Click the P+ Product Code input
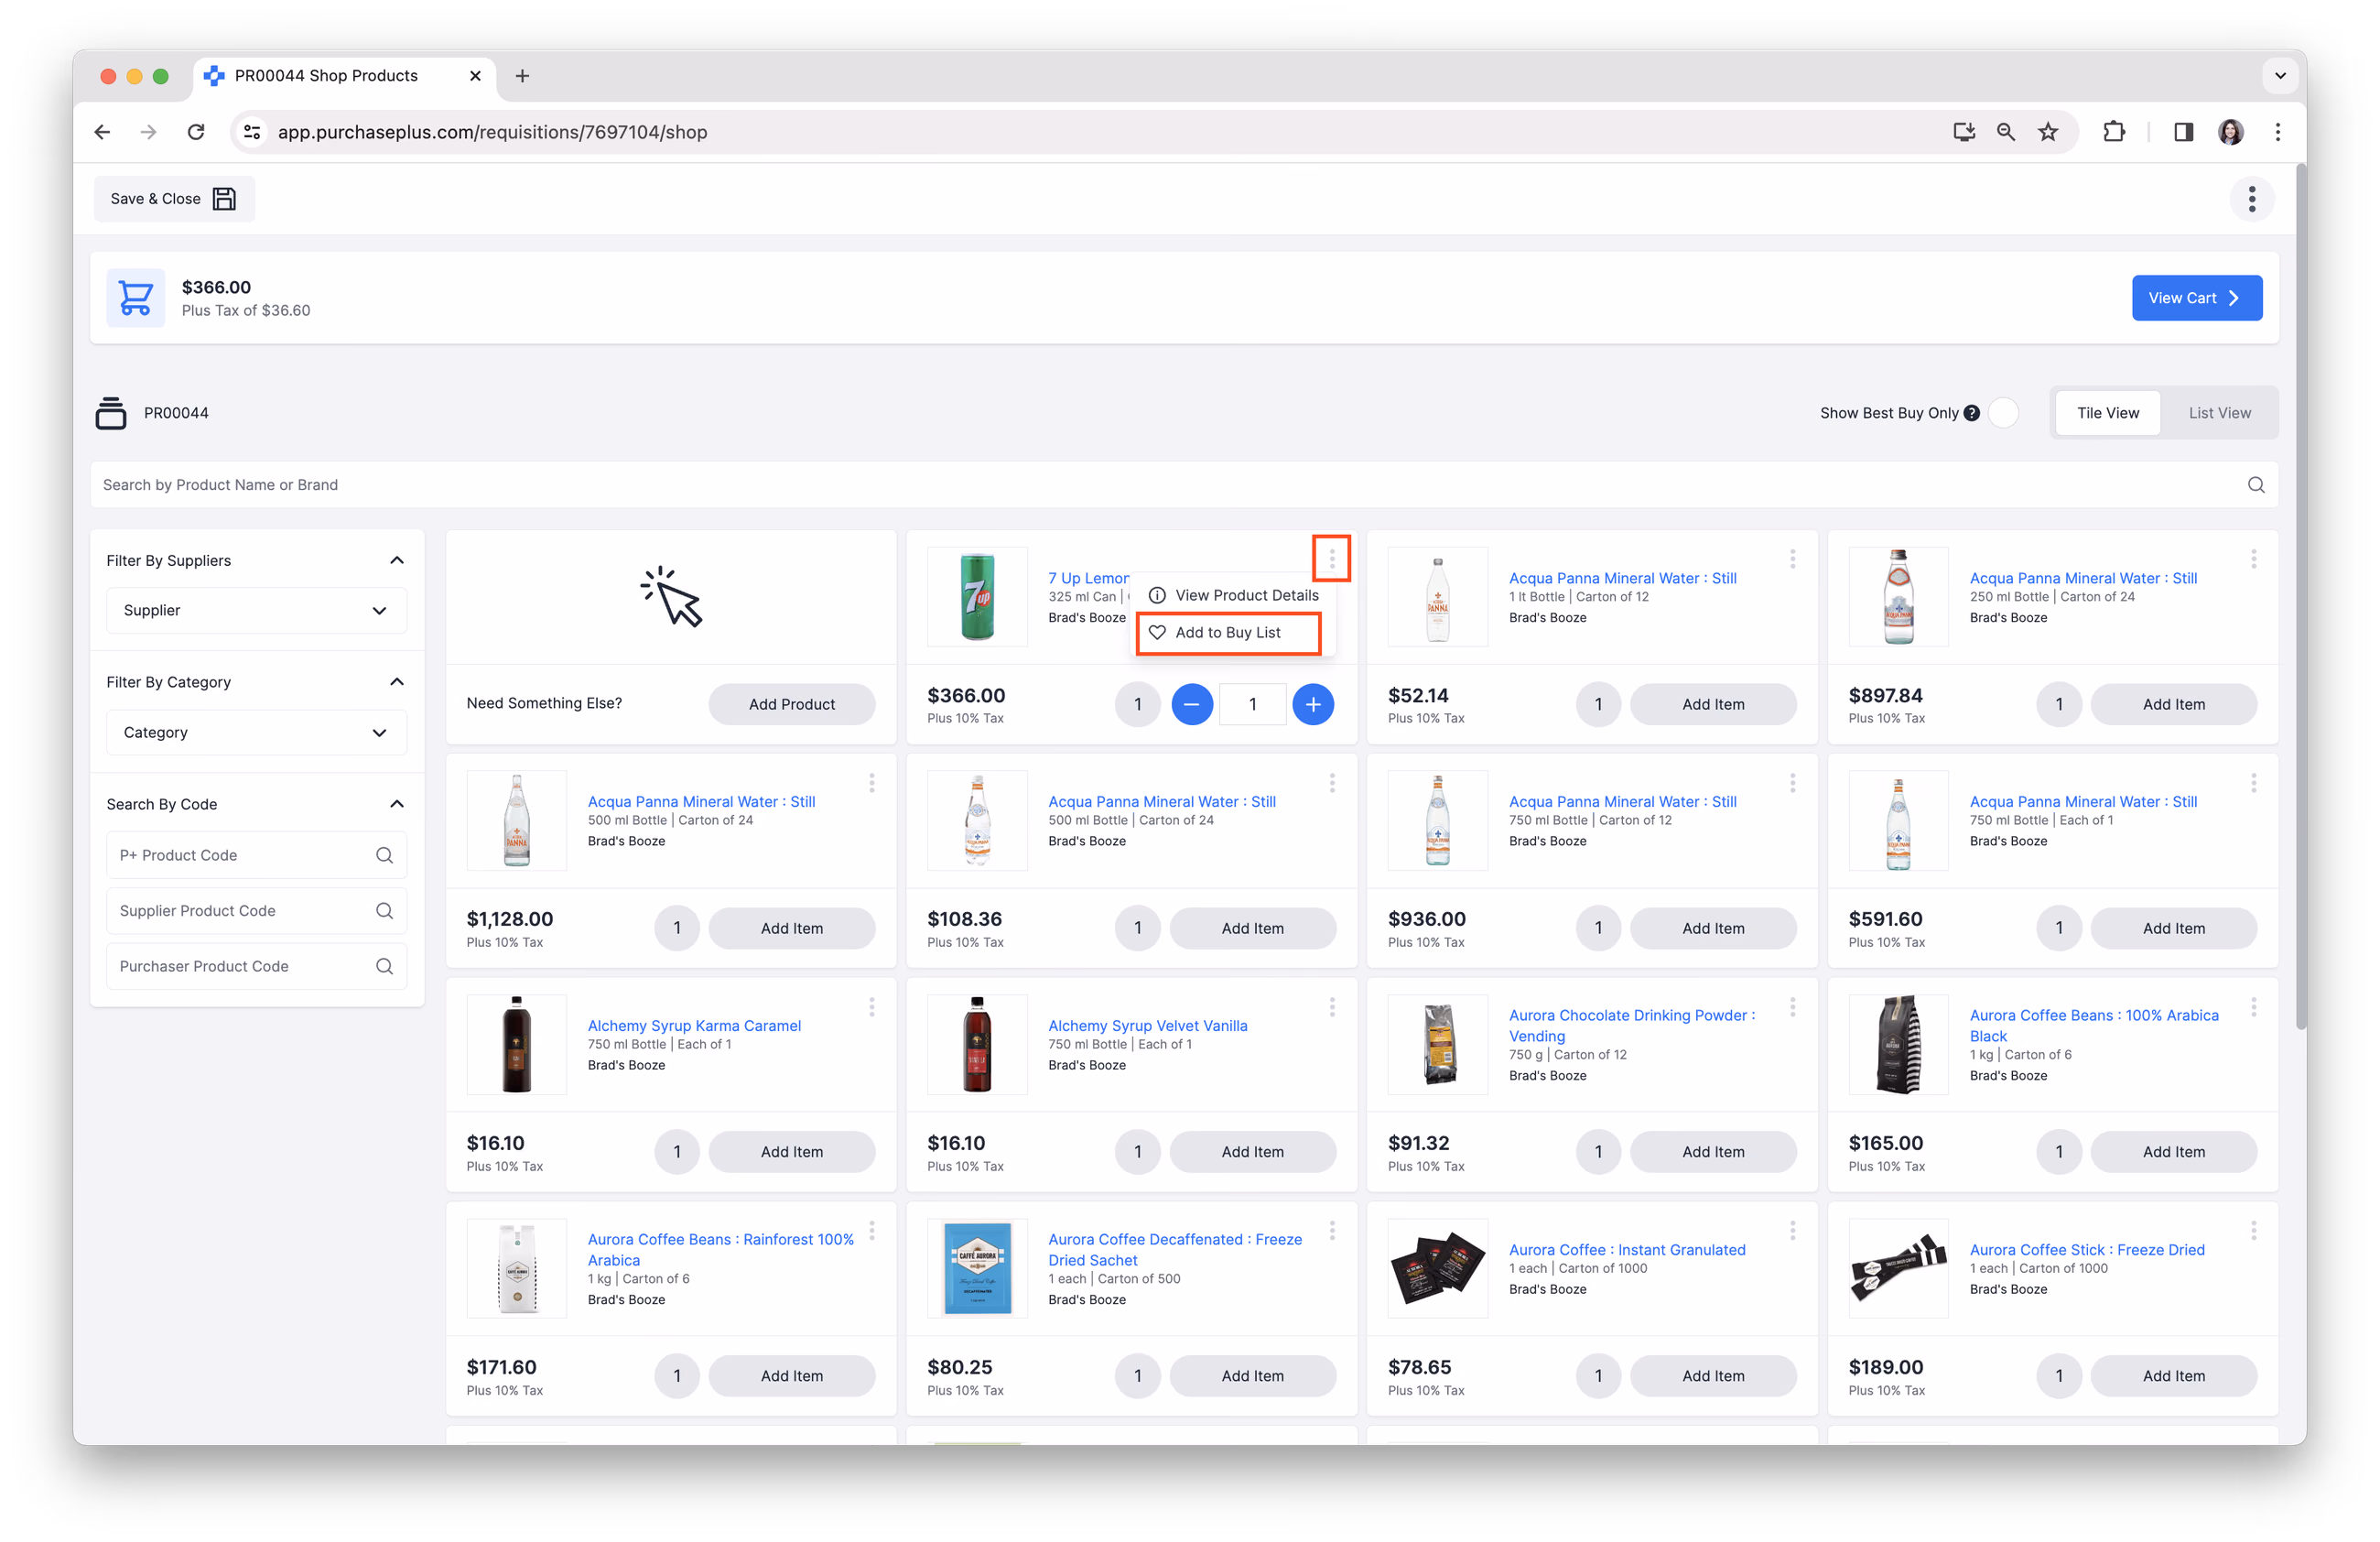Image resolution: width=2380 pixels, height=1542 pixels. pyautogui.click(x=256, y=855)
